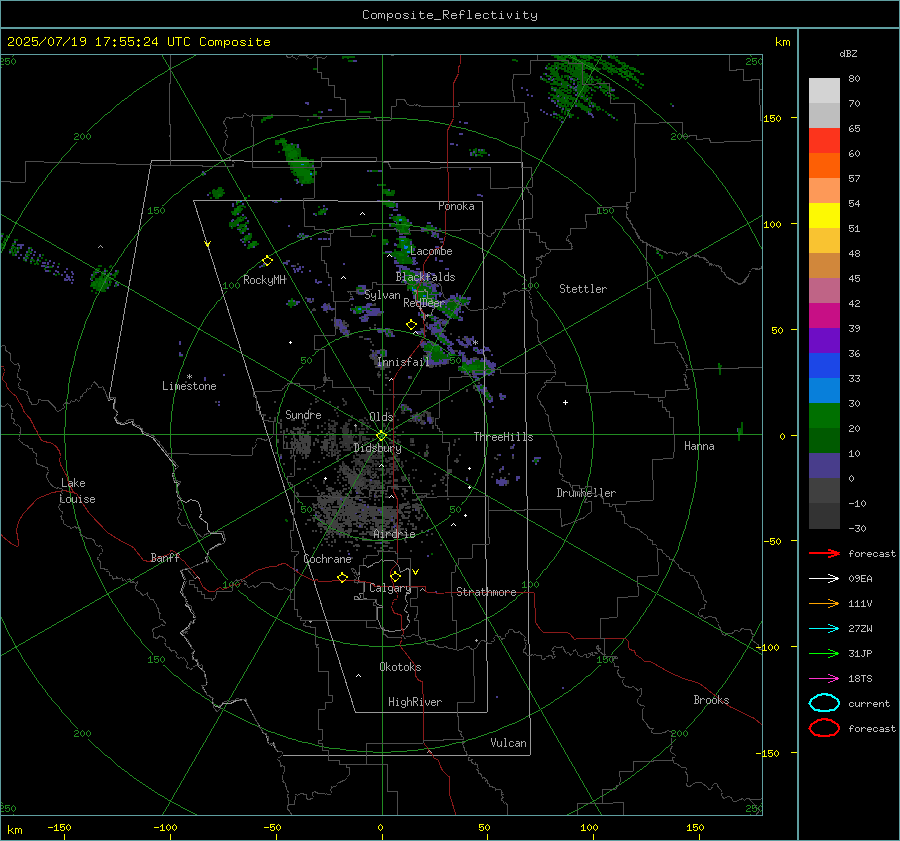Viewport: 900px width, 841px height.
Task: Click the red forecast oval icon
Action: point(824,728)
